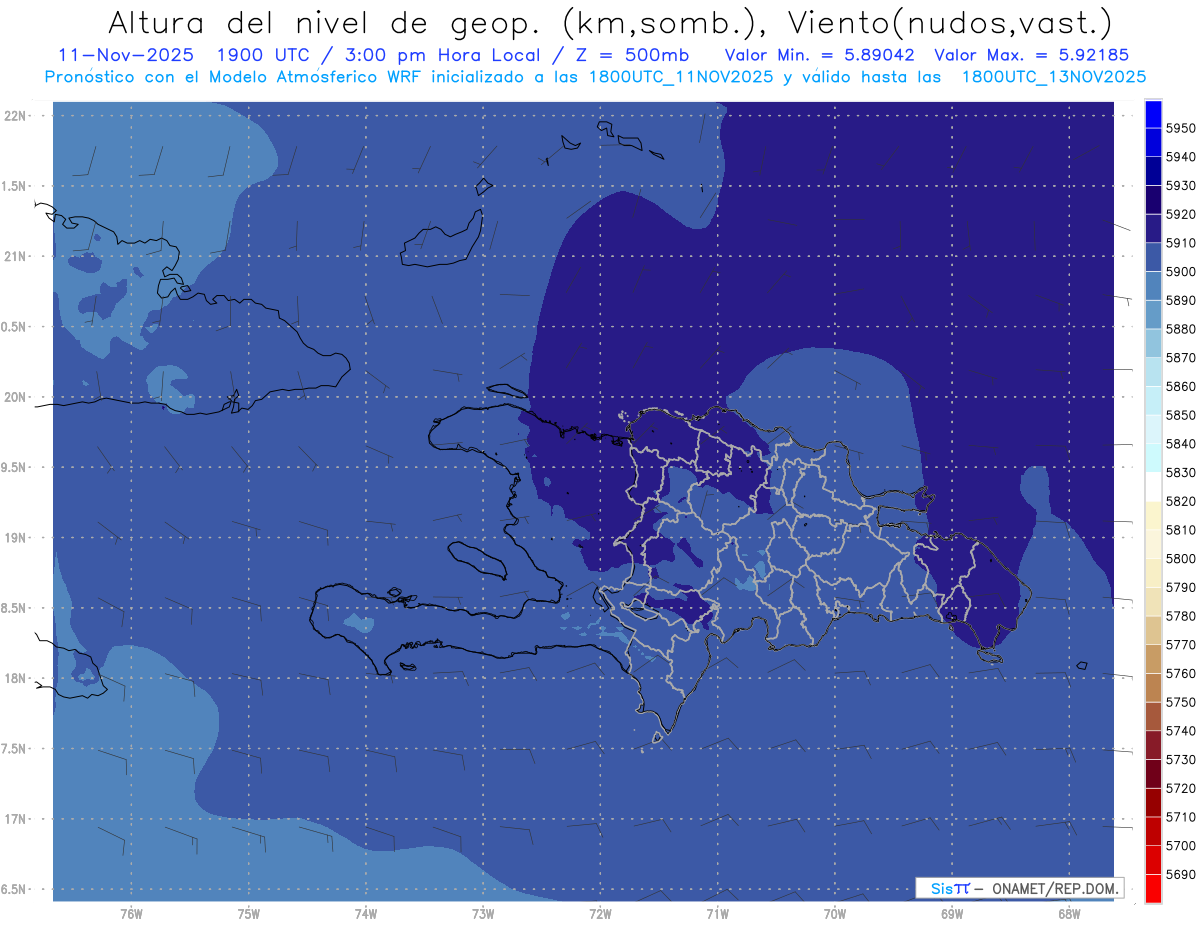The width and height of the screenshot is (1200, 927).
Task: Click the 68W longitude axis label
Action: (1069, 913)
